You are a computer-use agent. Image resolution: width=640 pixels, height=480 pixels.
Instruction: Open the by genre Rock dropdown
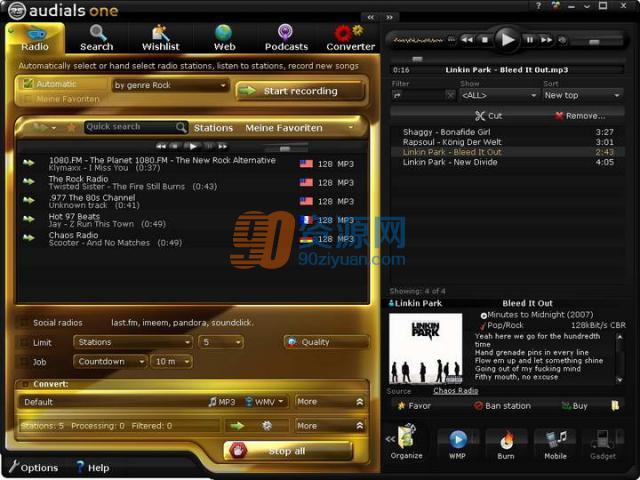[170, 85]
